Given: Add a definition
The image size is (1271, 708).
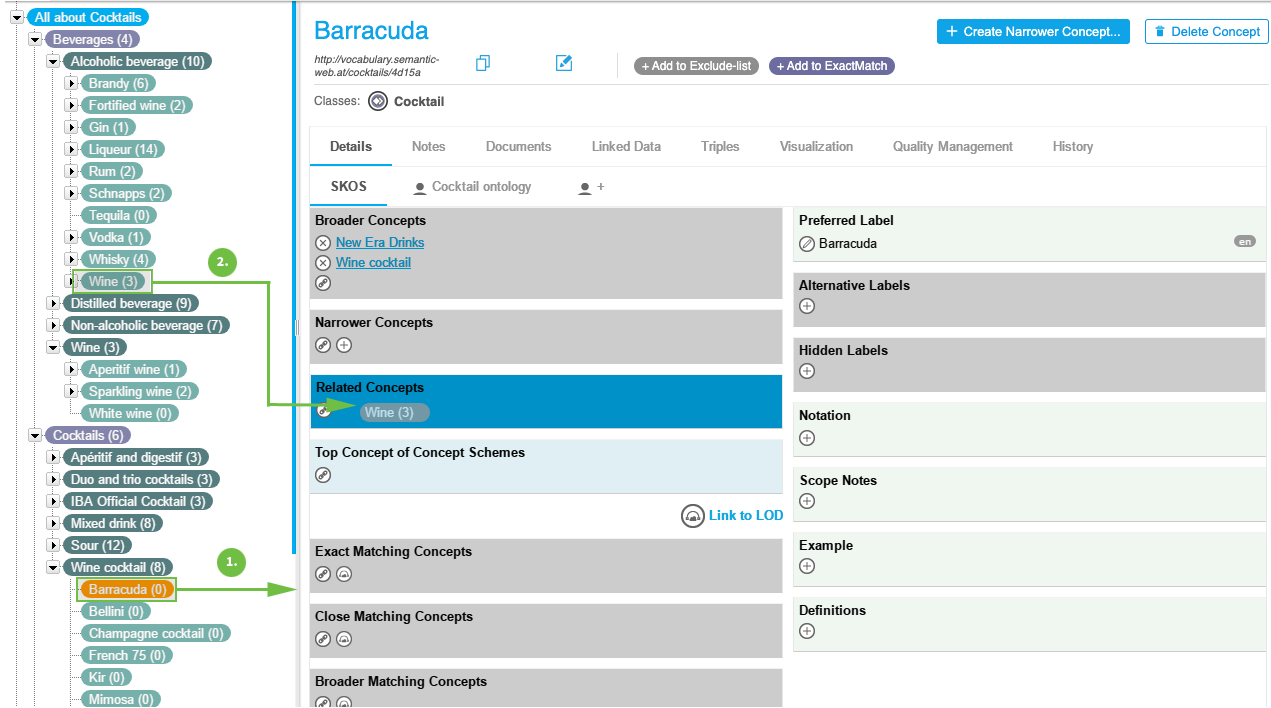Looking at the screenshot, I should pyautogui.click(x=807, y=631).
